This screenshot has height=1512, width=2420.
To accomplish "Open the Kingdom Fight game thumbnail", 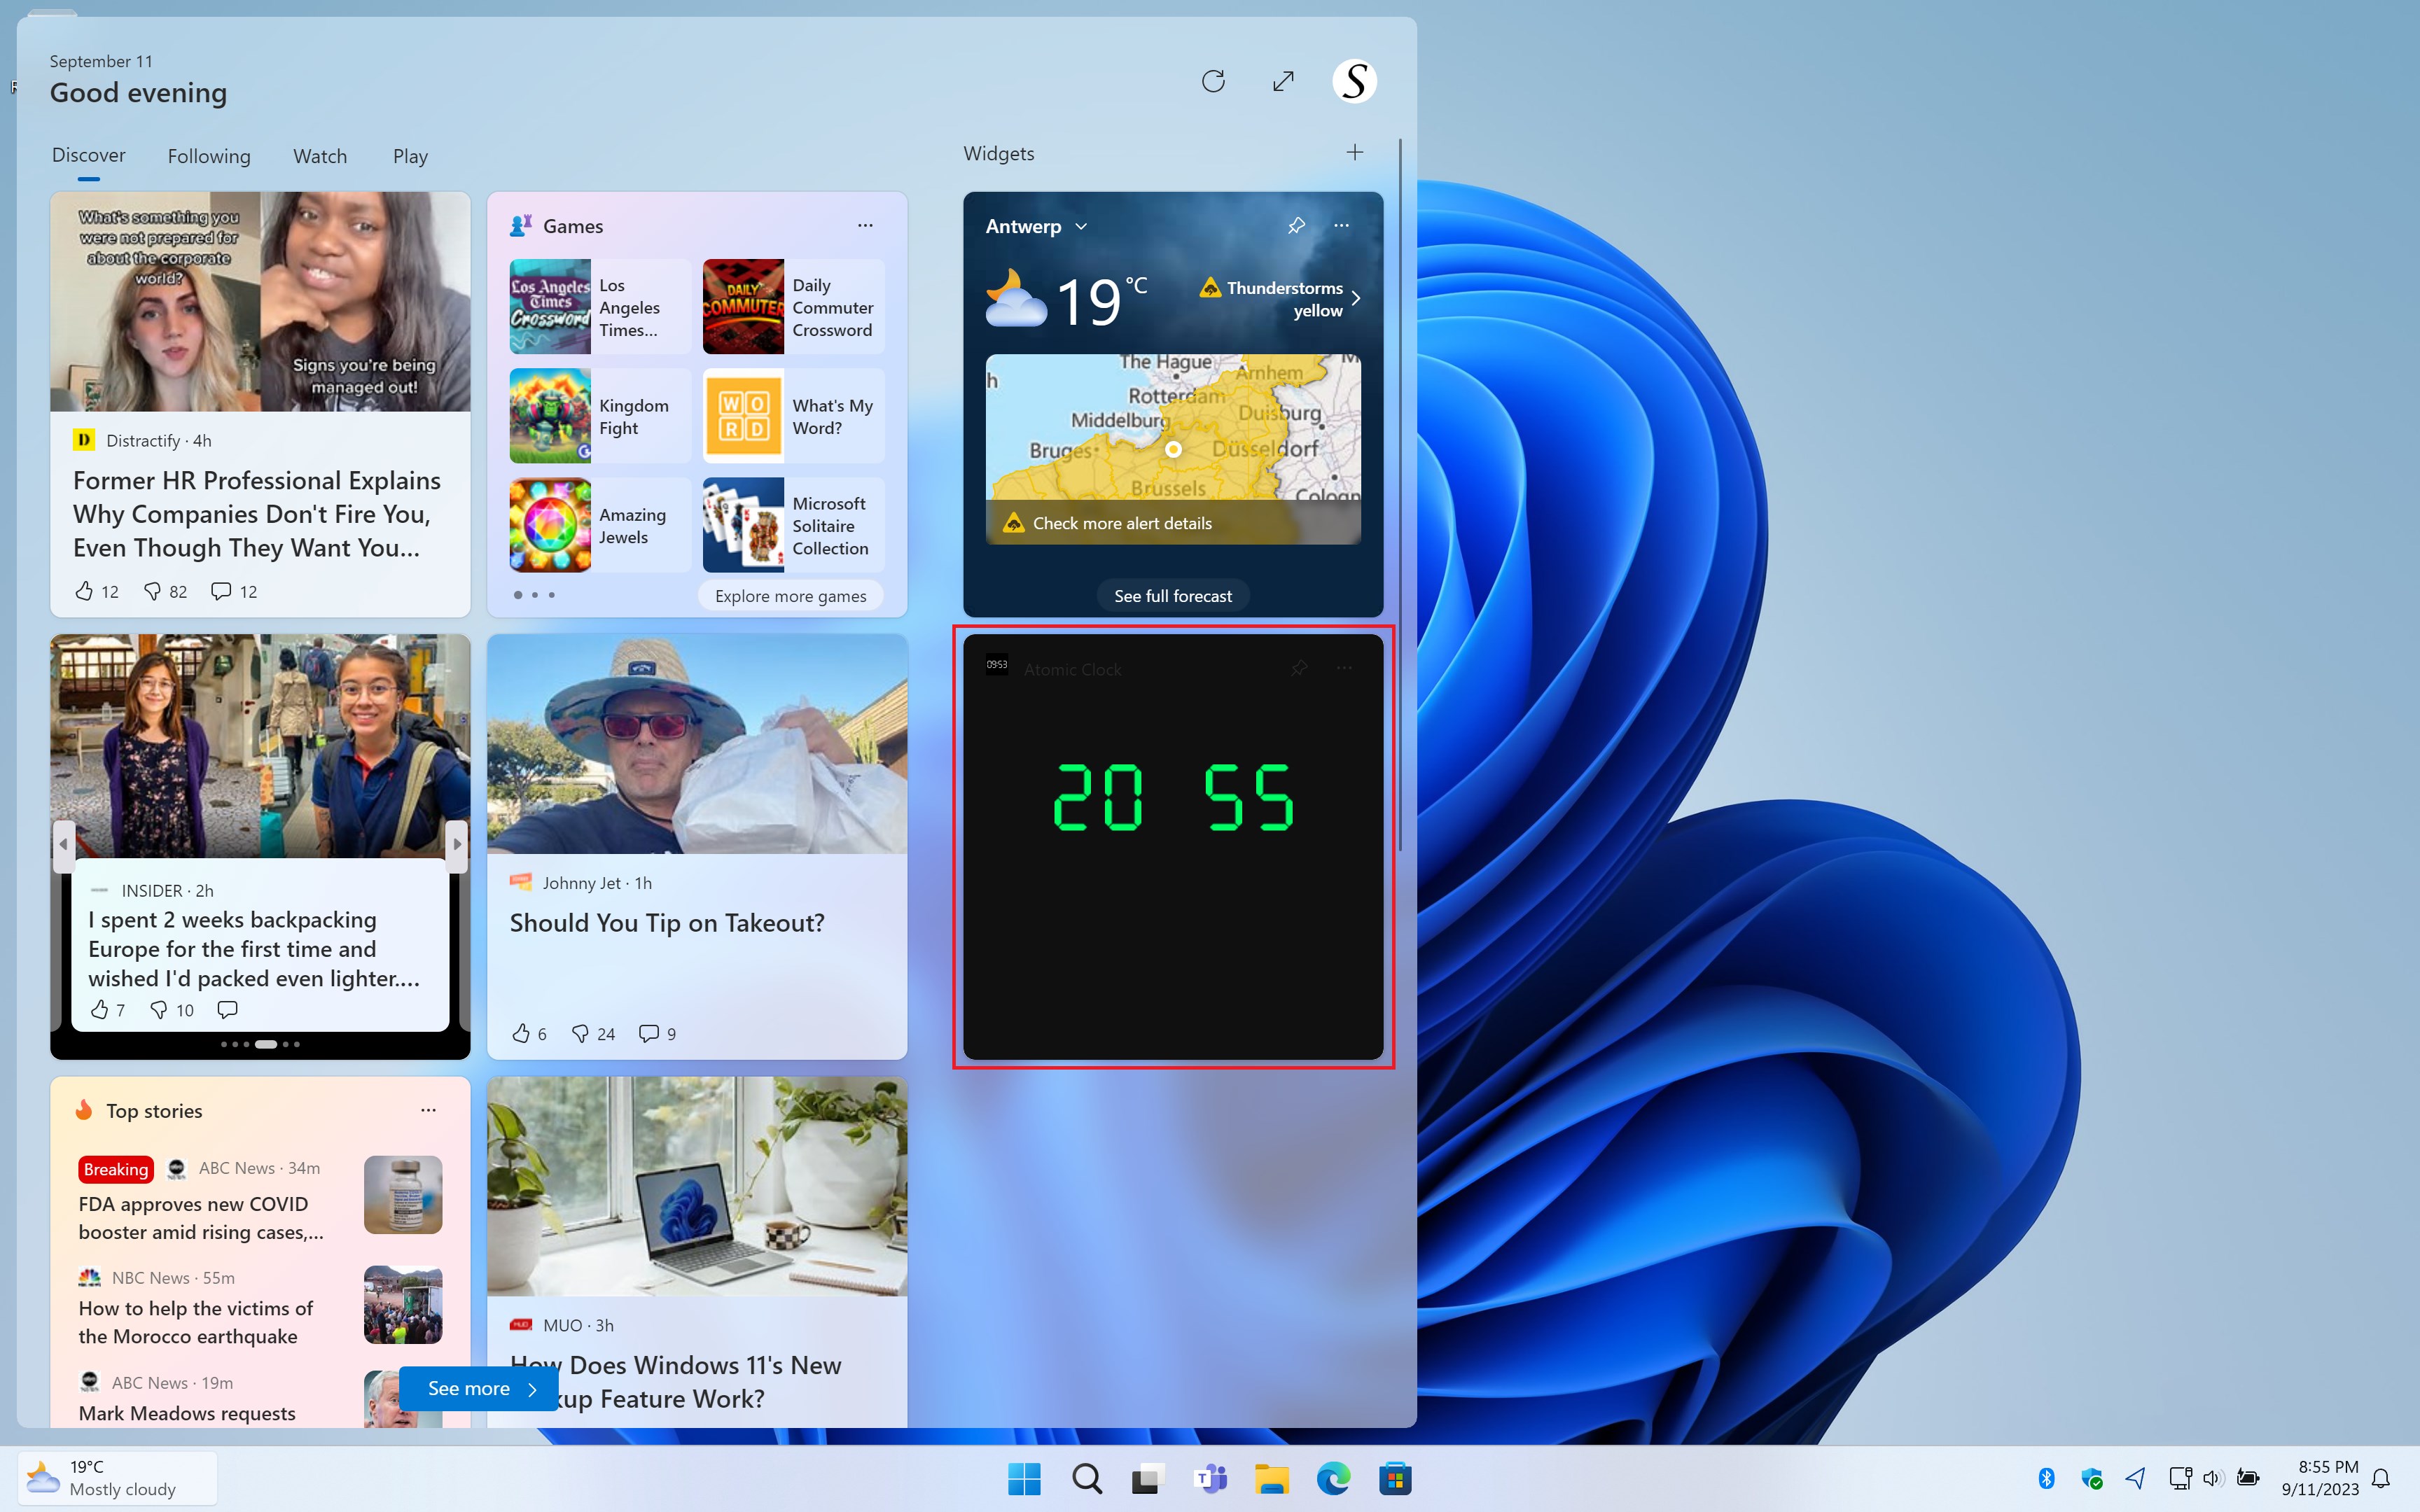I will click(x=550, y=415).
